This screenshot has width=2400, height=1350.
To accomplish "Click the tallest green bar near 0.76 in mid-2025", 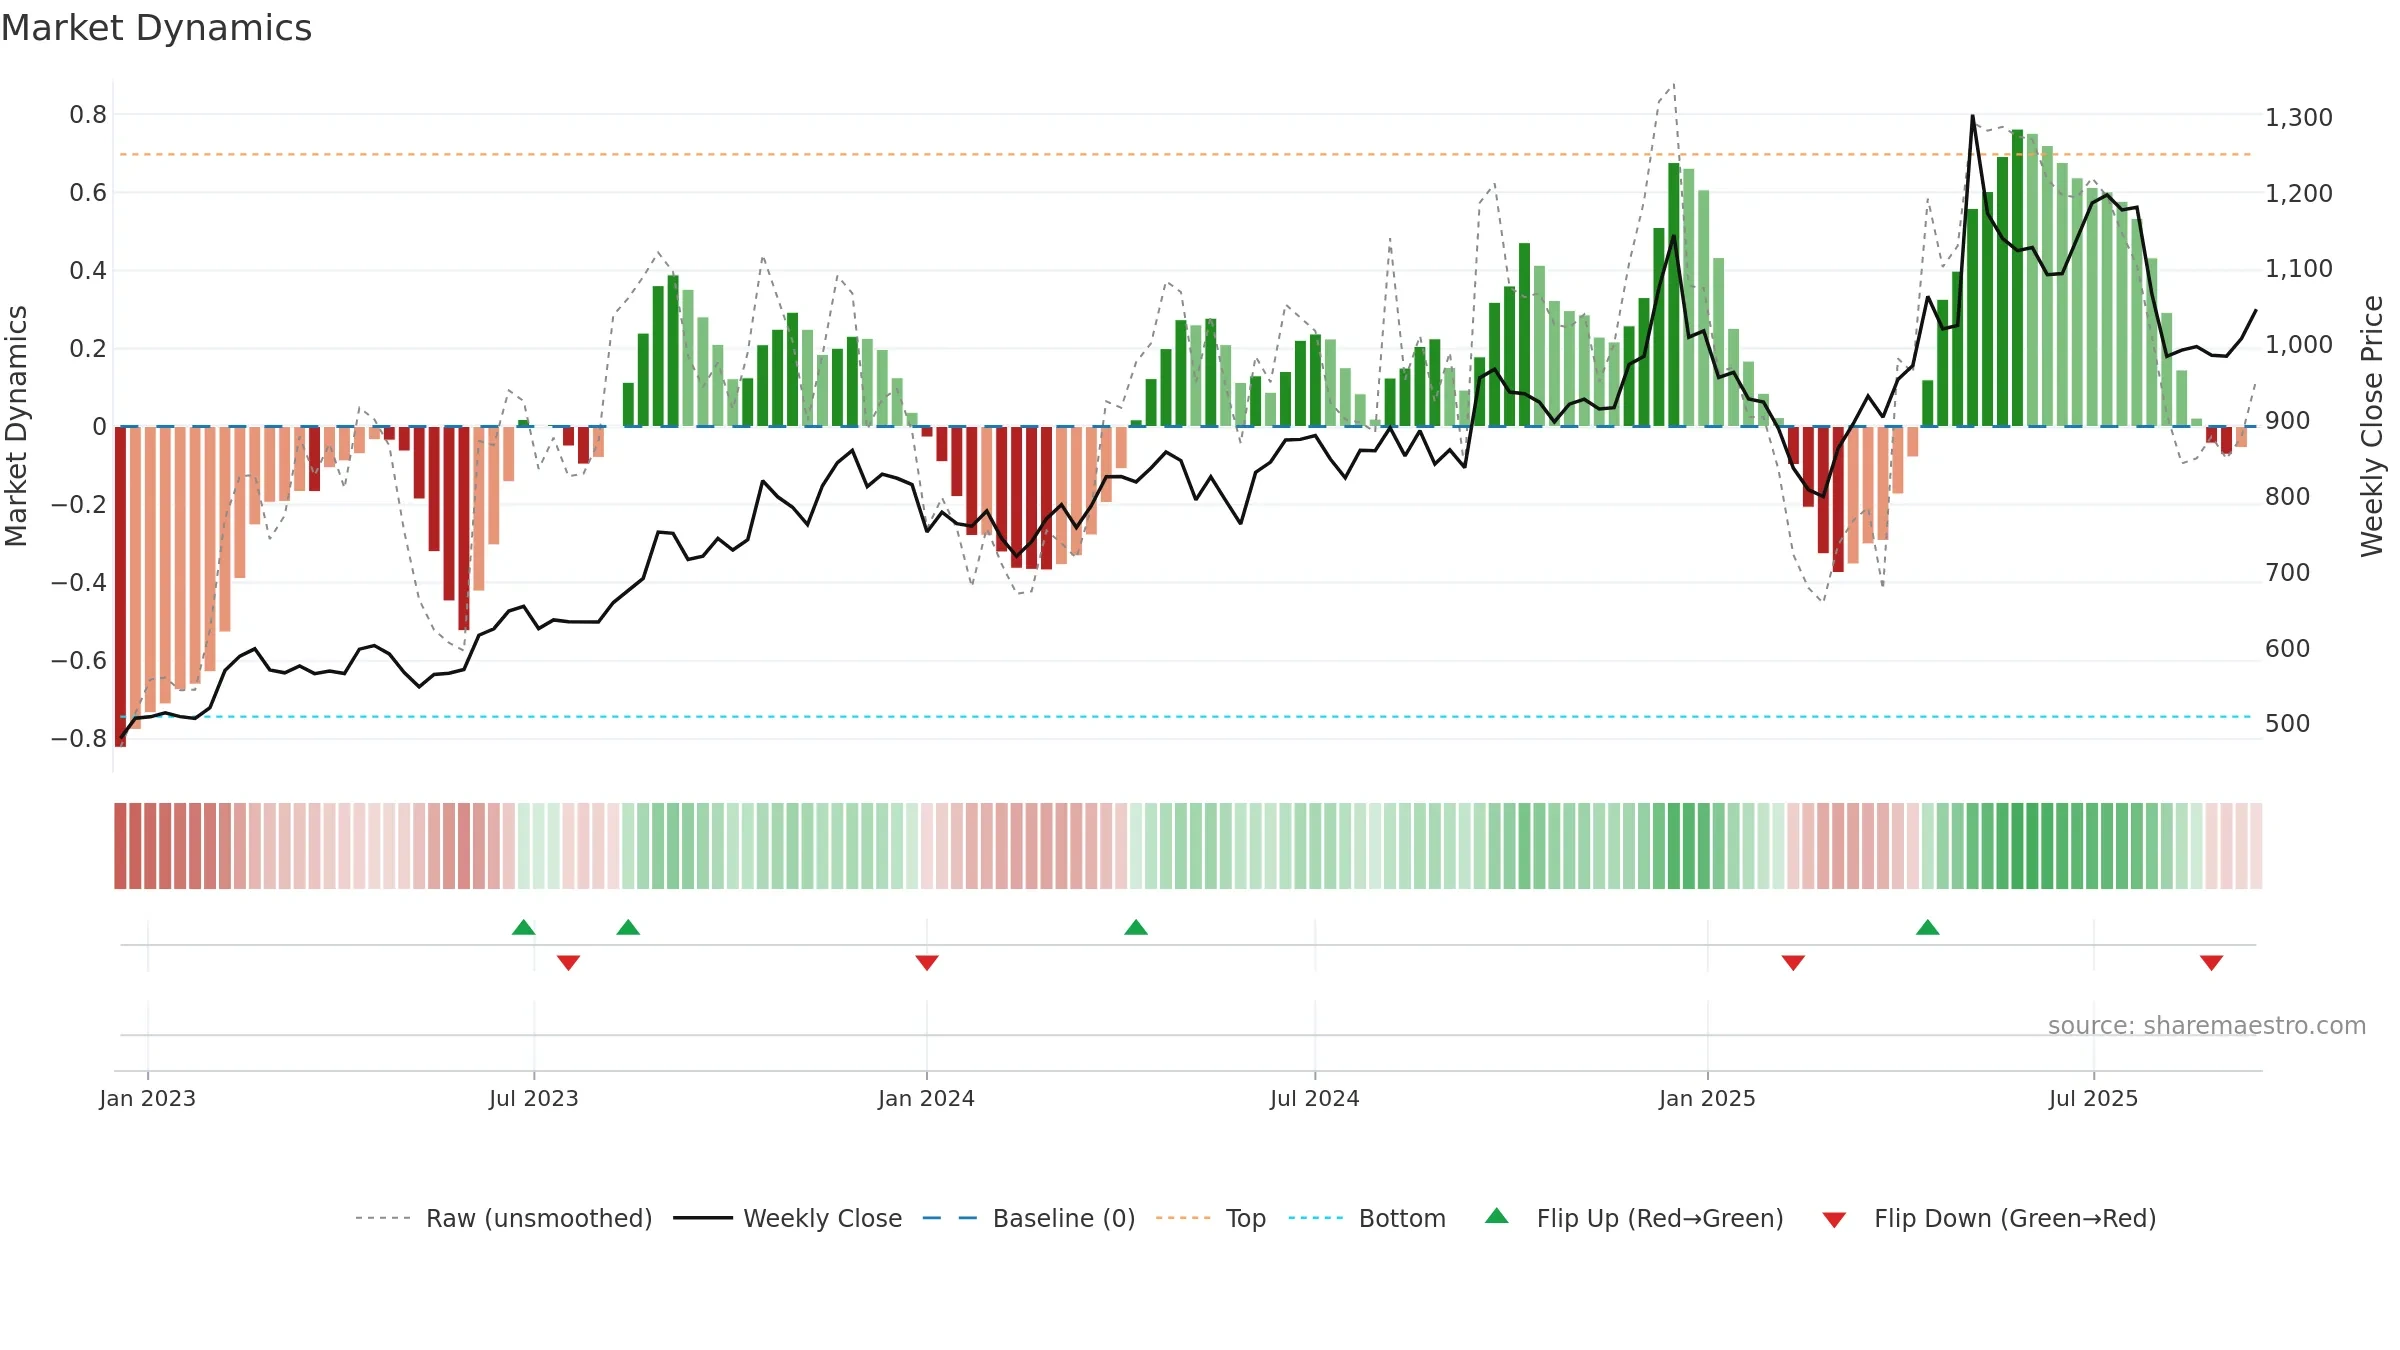I will (2017, 278).
